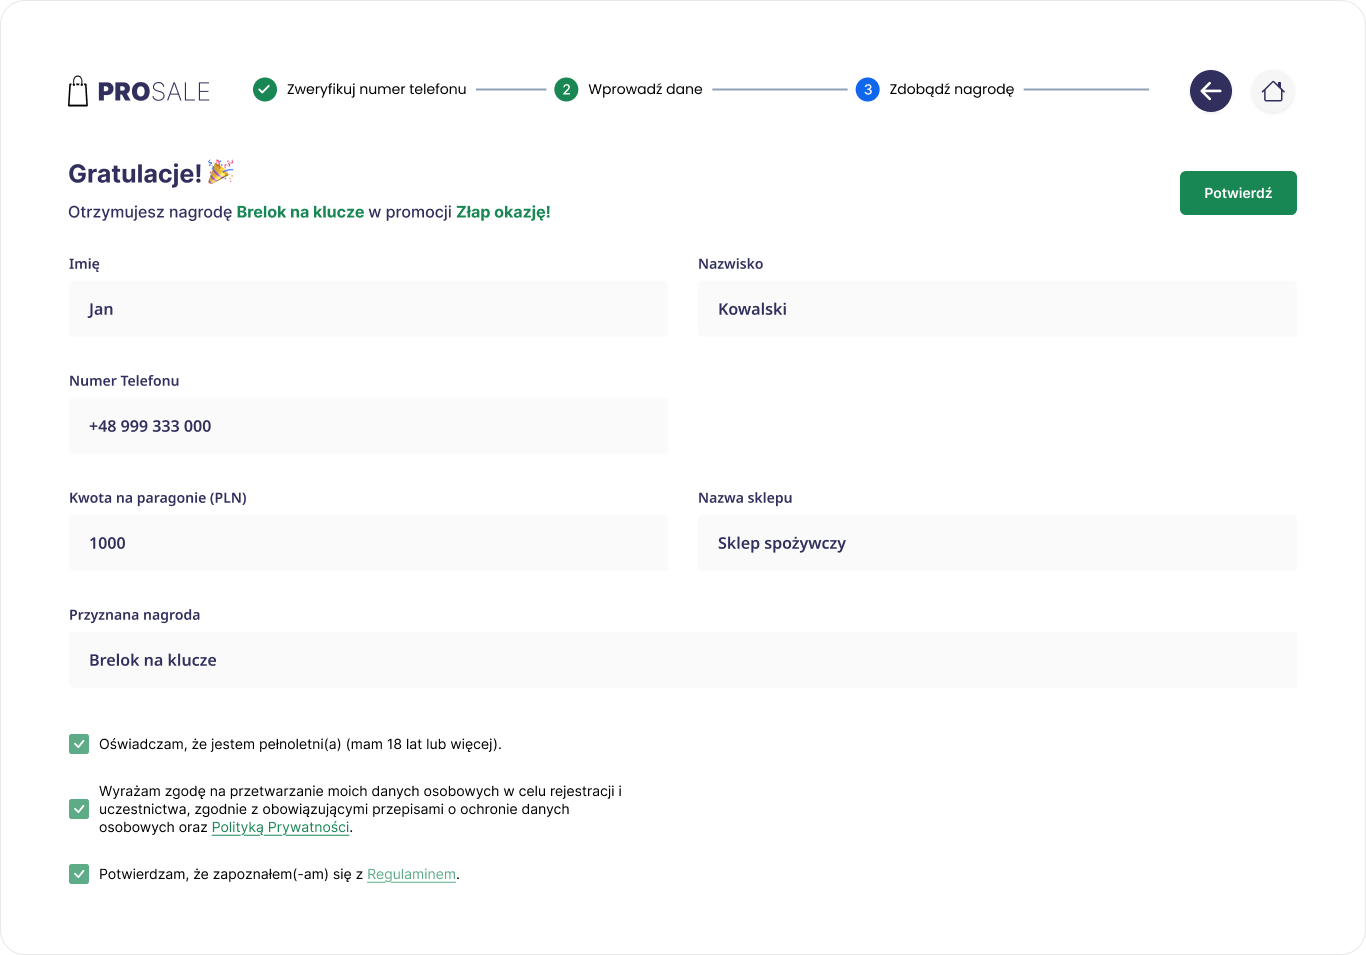Select step 3 blue circle icon
This screenshot has height=955, width=1366.
[x=867, y=89]
